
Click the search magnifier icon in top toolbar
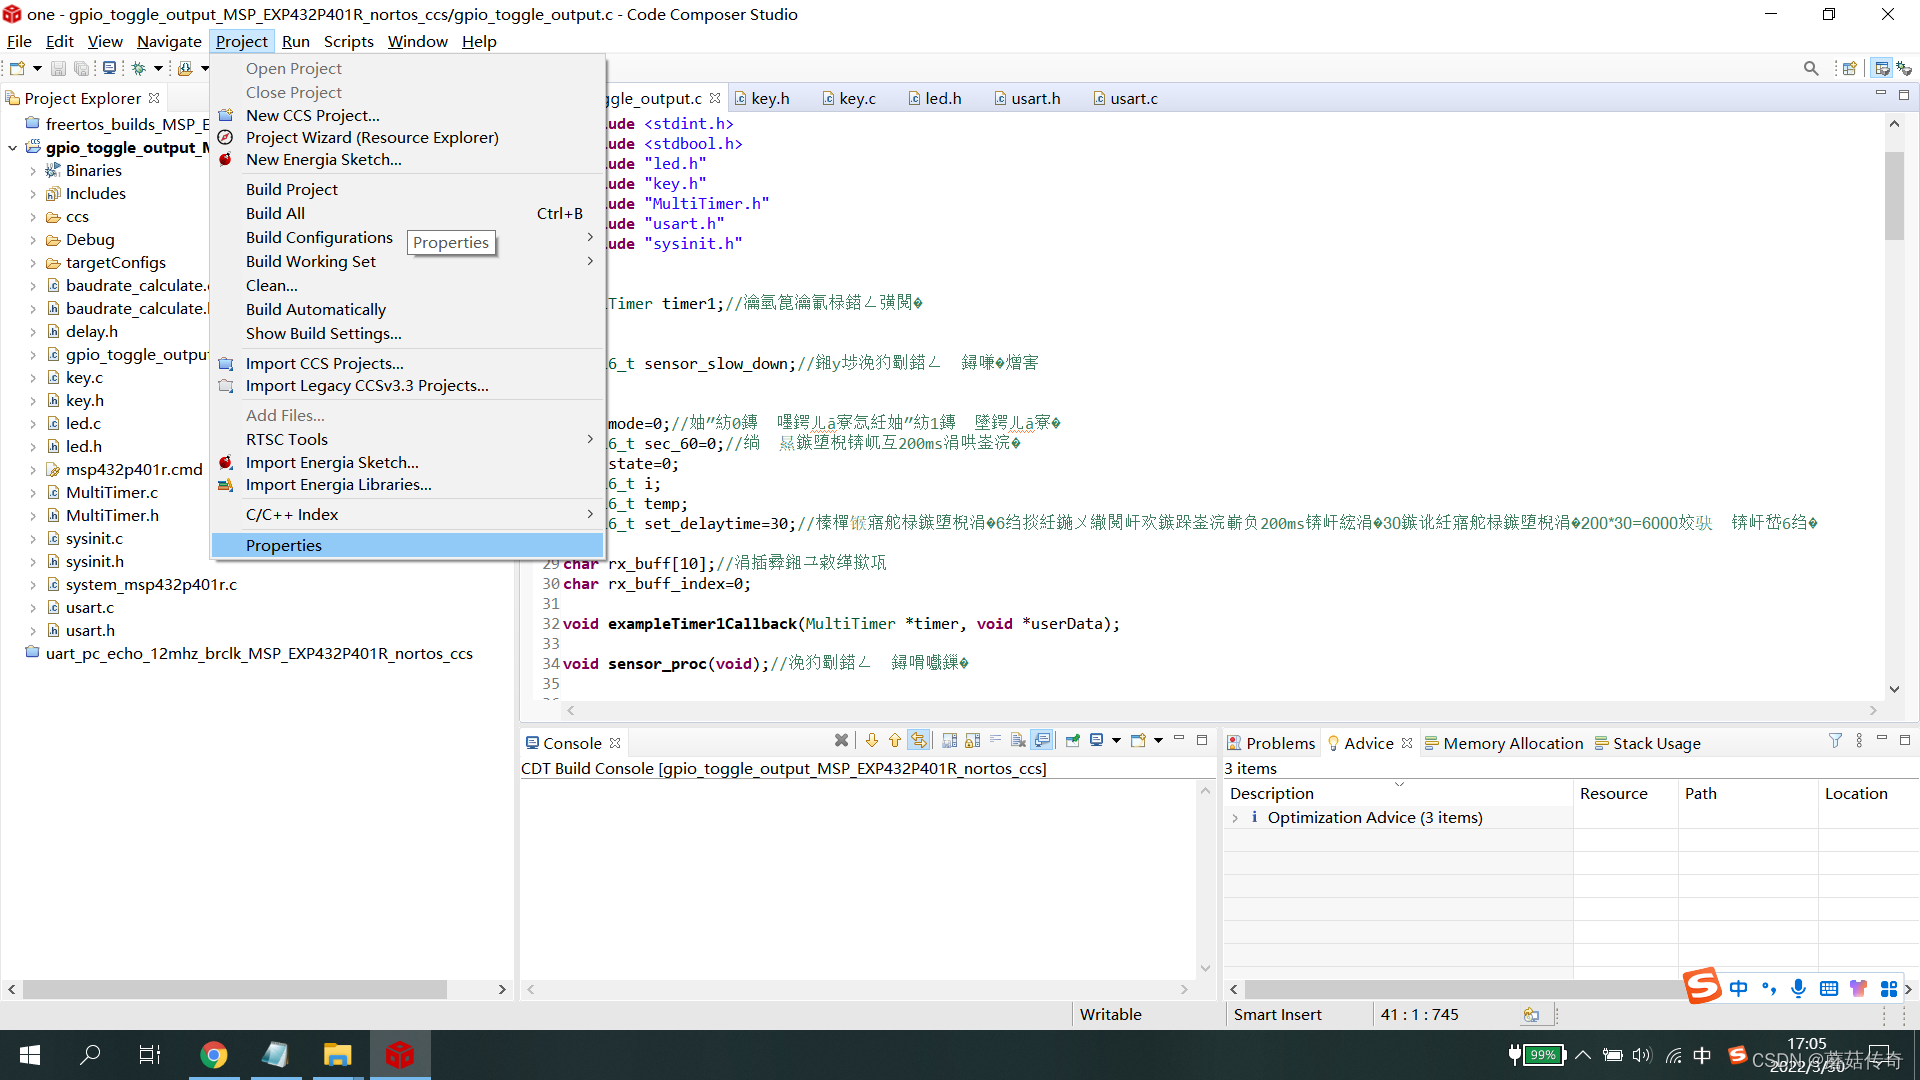click(x=1811, y=68)
